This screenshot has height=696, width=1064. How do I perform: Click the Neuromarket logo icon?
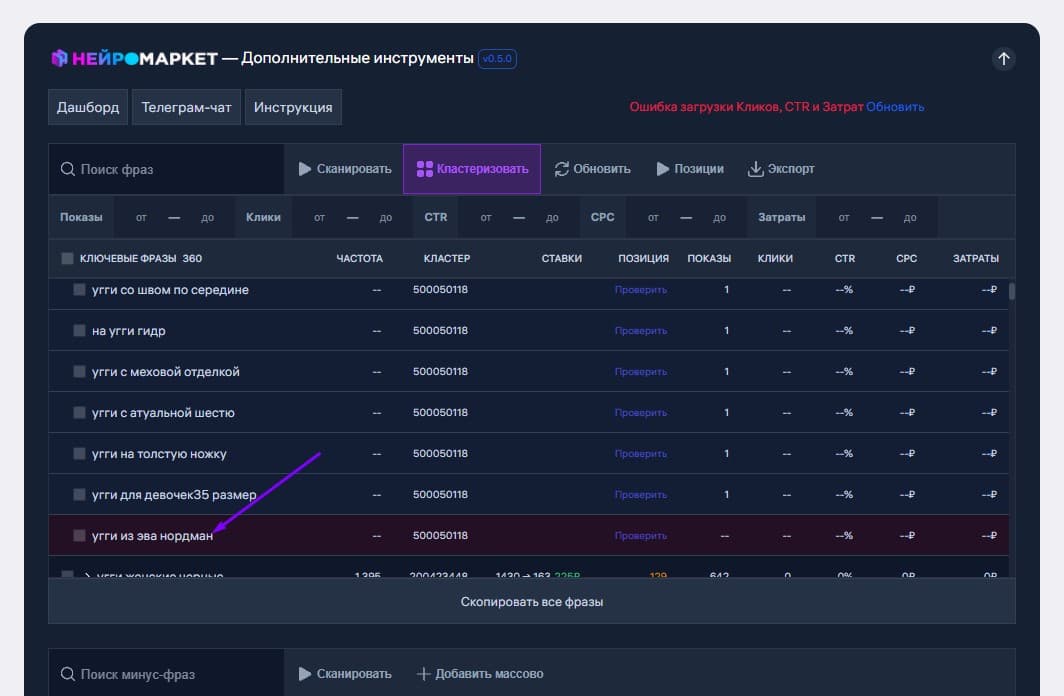point(60,58)
